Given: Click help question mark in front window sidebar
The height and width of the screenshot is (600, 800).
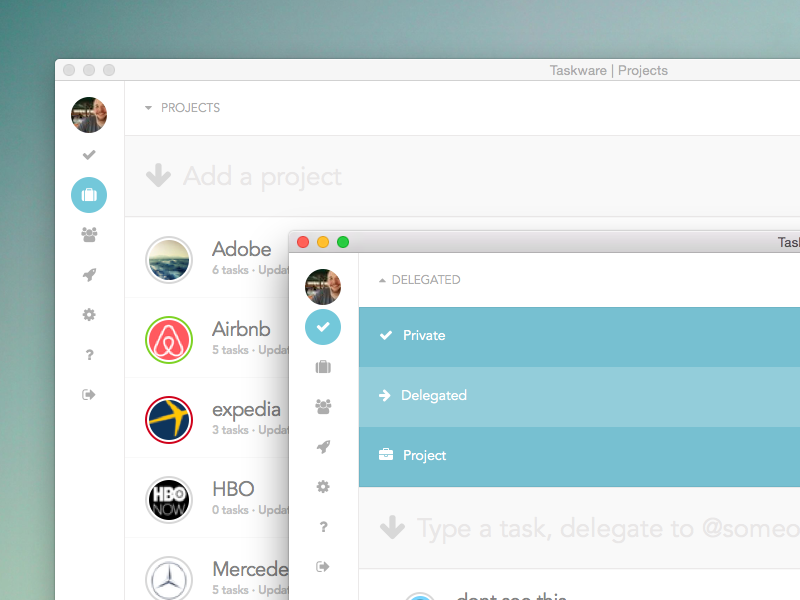Looking at the screenshot, I should pos(323,527).
